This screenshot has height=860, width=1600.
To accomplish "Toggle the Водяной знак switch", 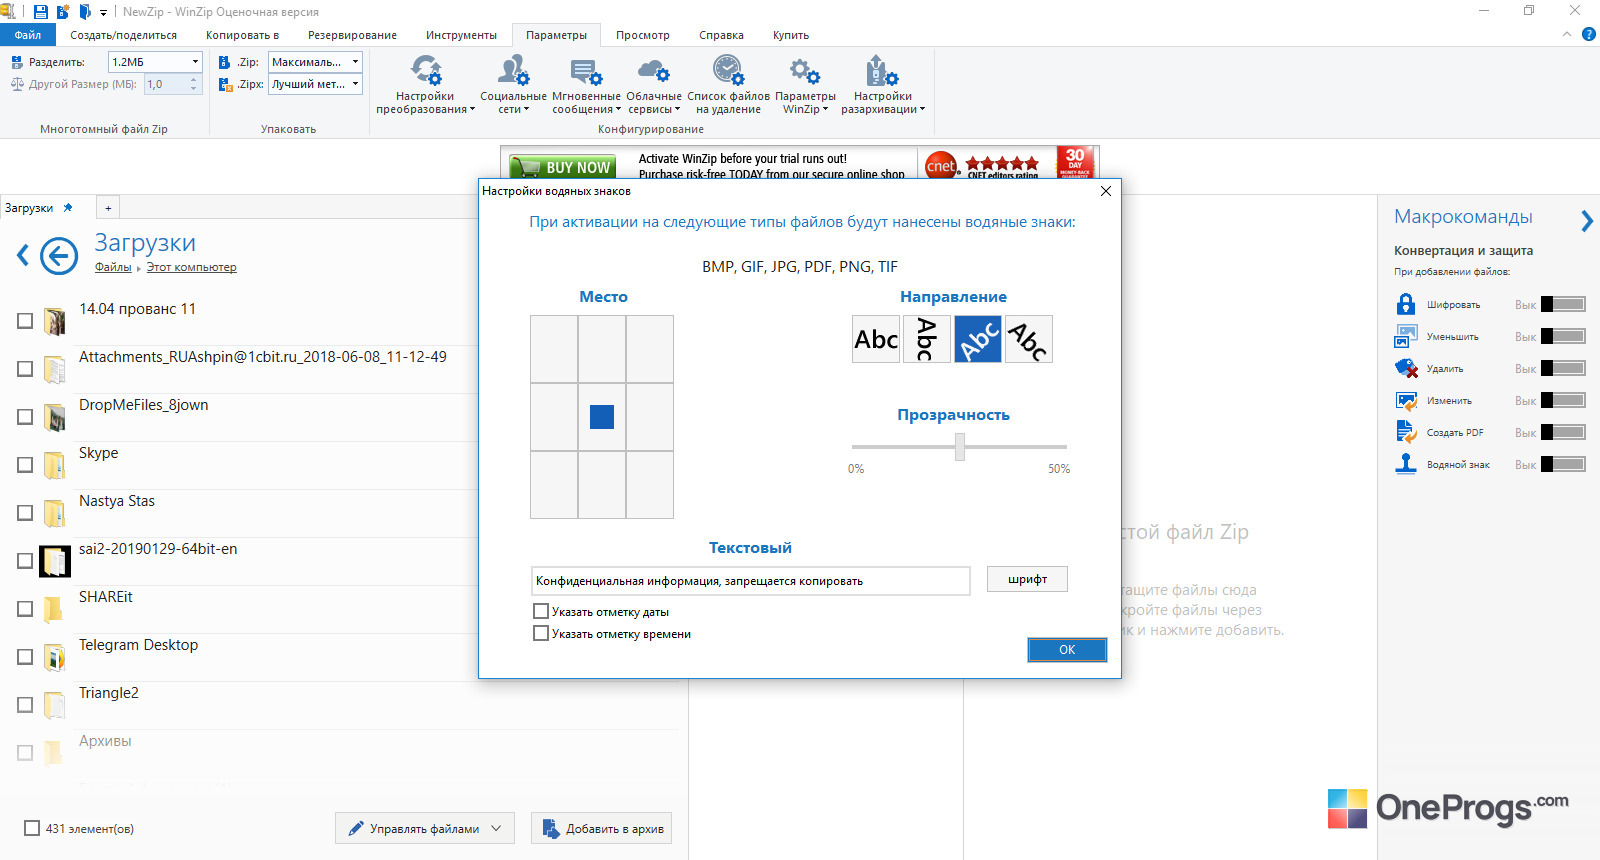I will click(1563, 464).
